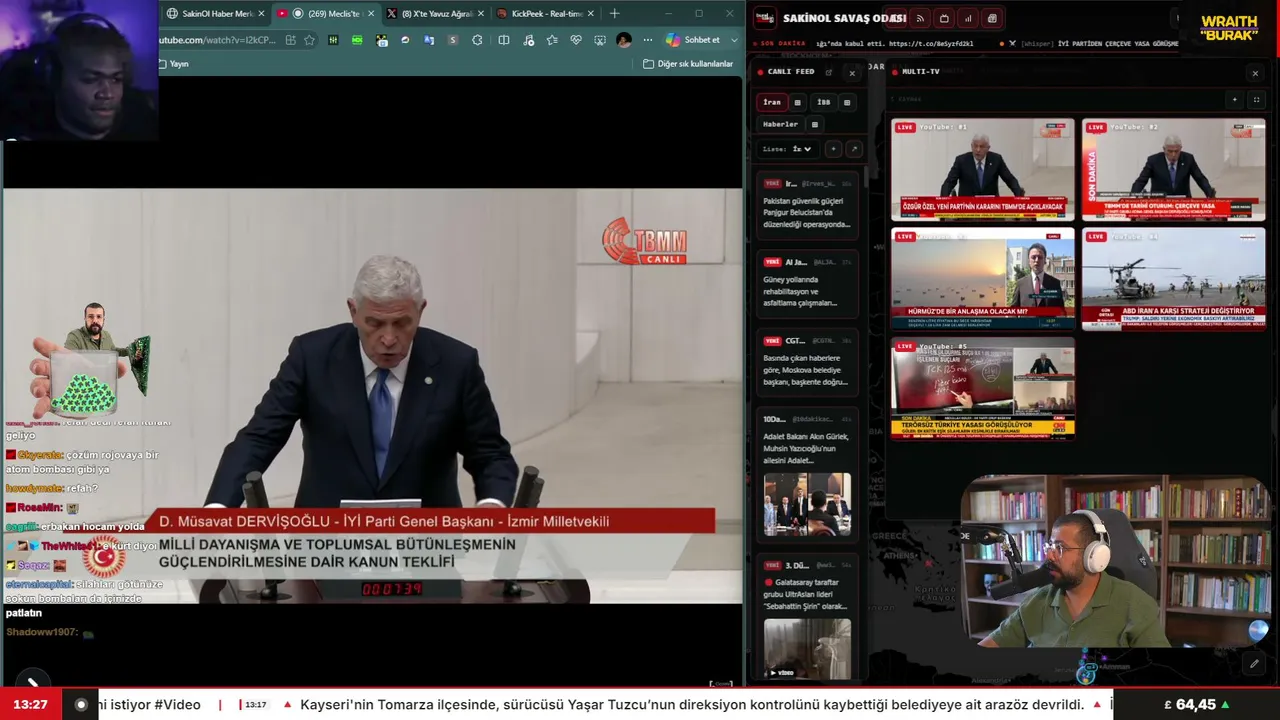Open the split screen browser icon

(x=504, y=40)
